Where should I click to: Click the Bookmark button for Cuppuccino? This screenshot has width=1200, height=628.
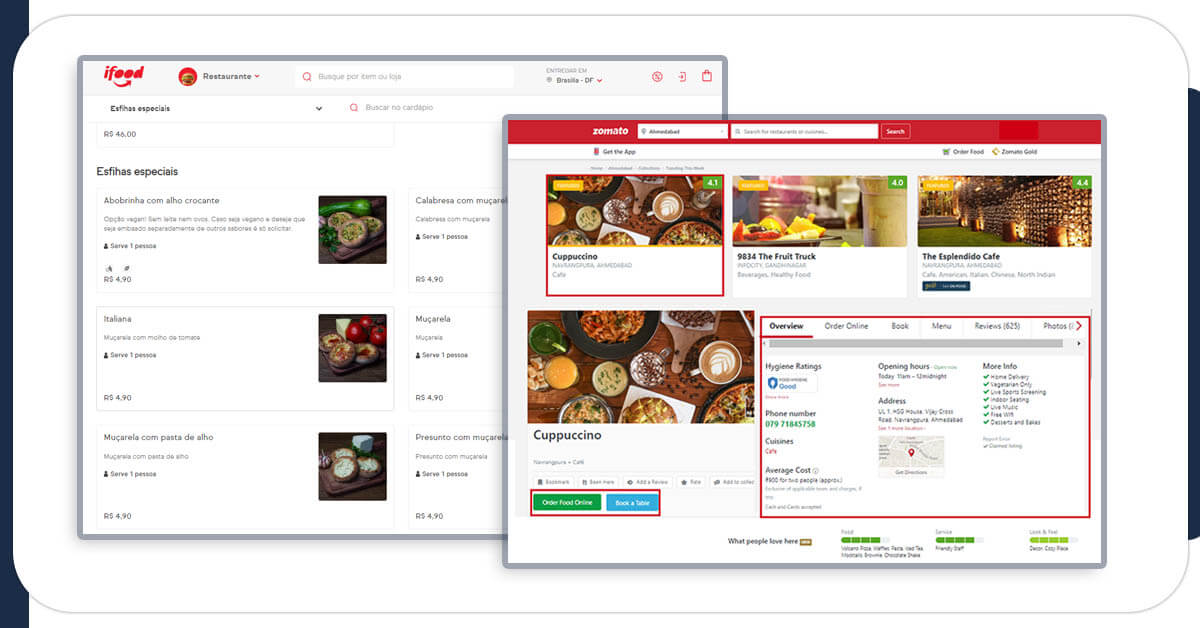(x=552, y=482)
